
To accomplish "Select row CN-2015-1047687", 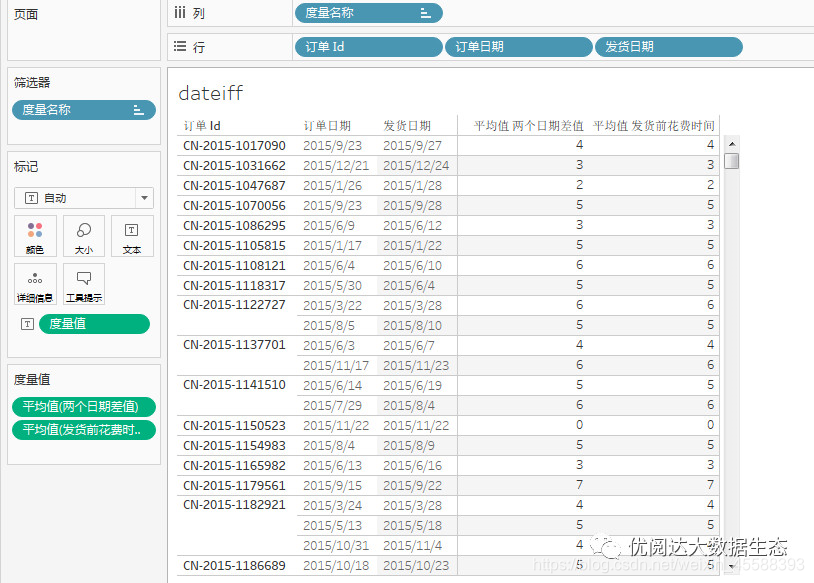I will point(234,185).
